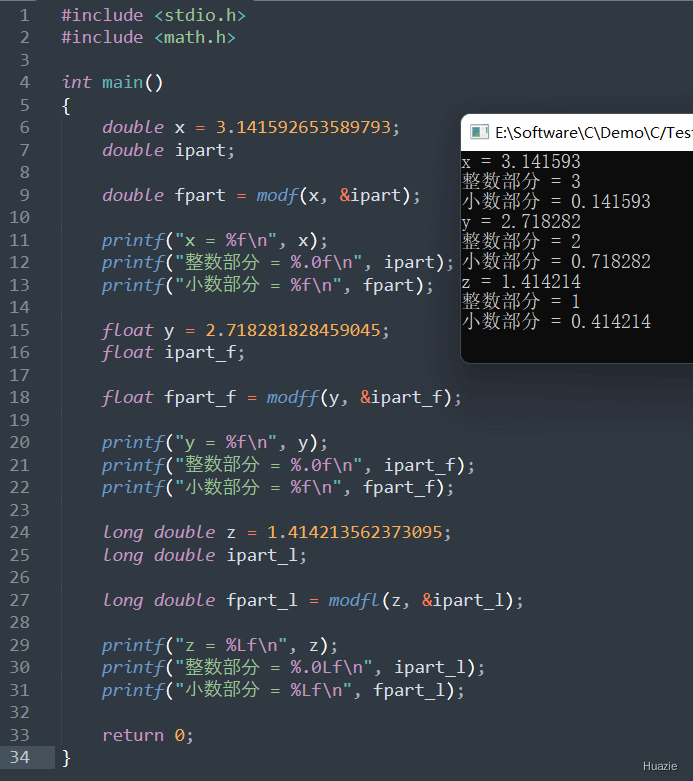Click the console window icon in title bar
Viewport: 693px width, 781px height.
[479, 132]
